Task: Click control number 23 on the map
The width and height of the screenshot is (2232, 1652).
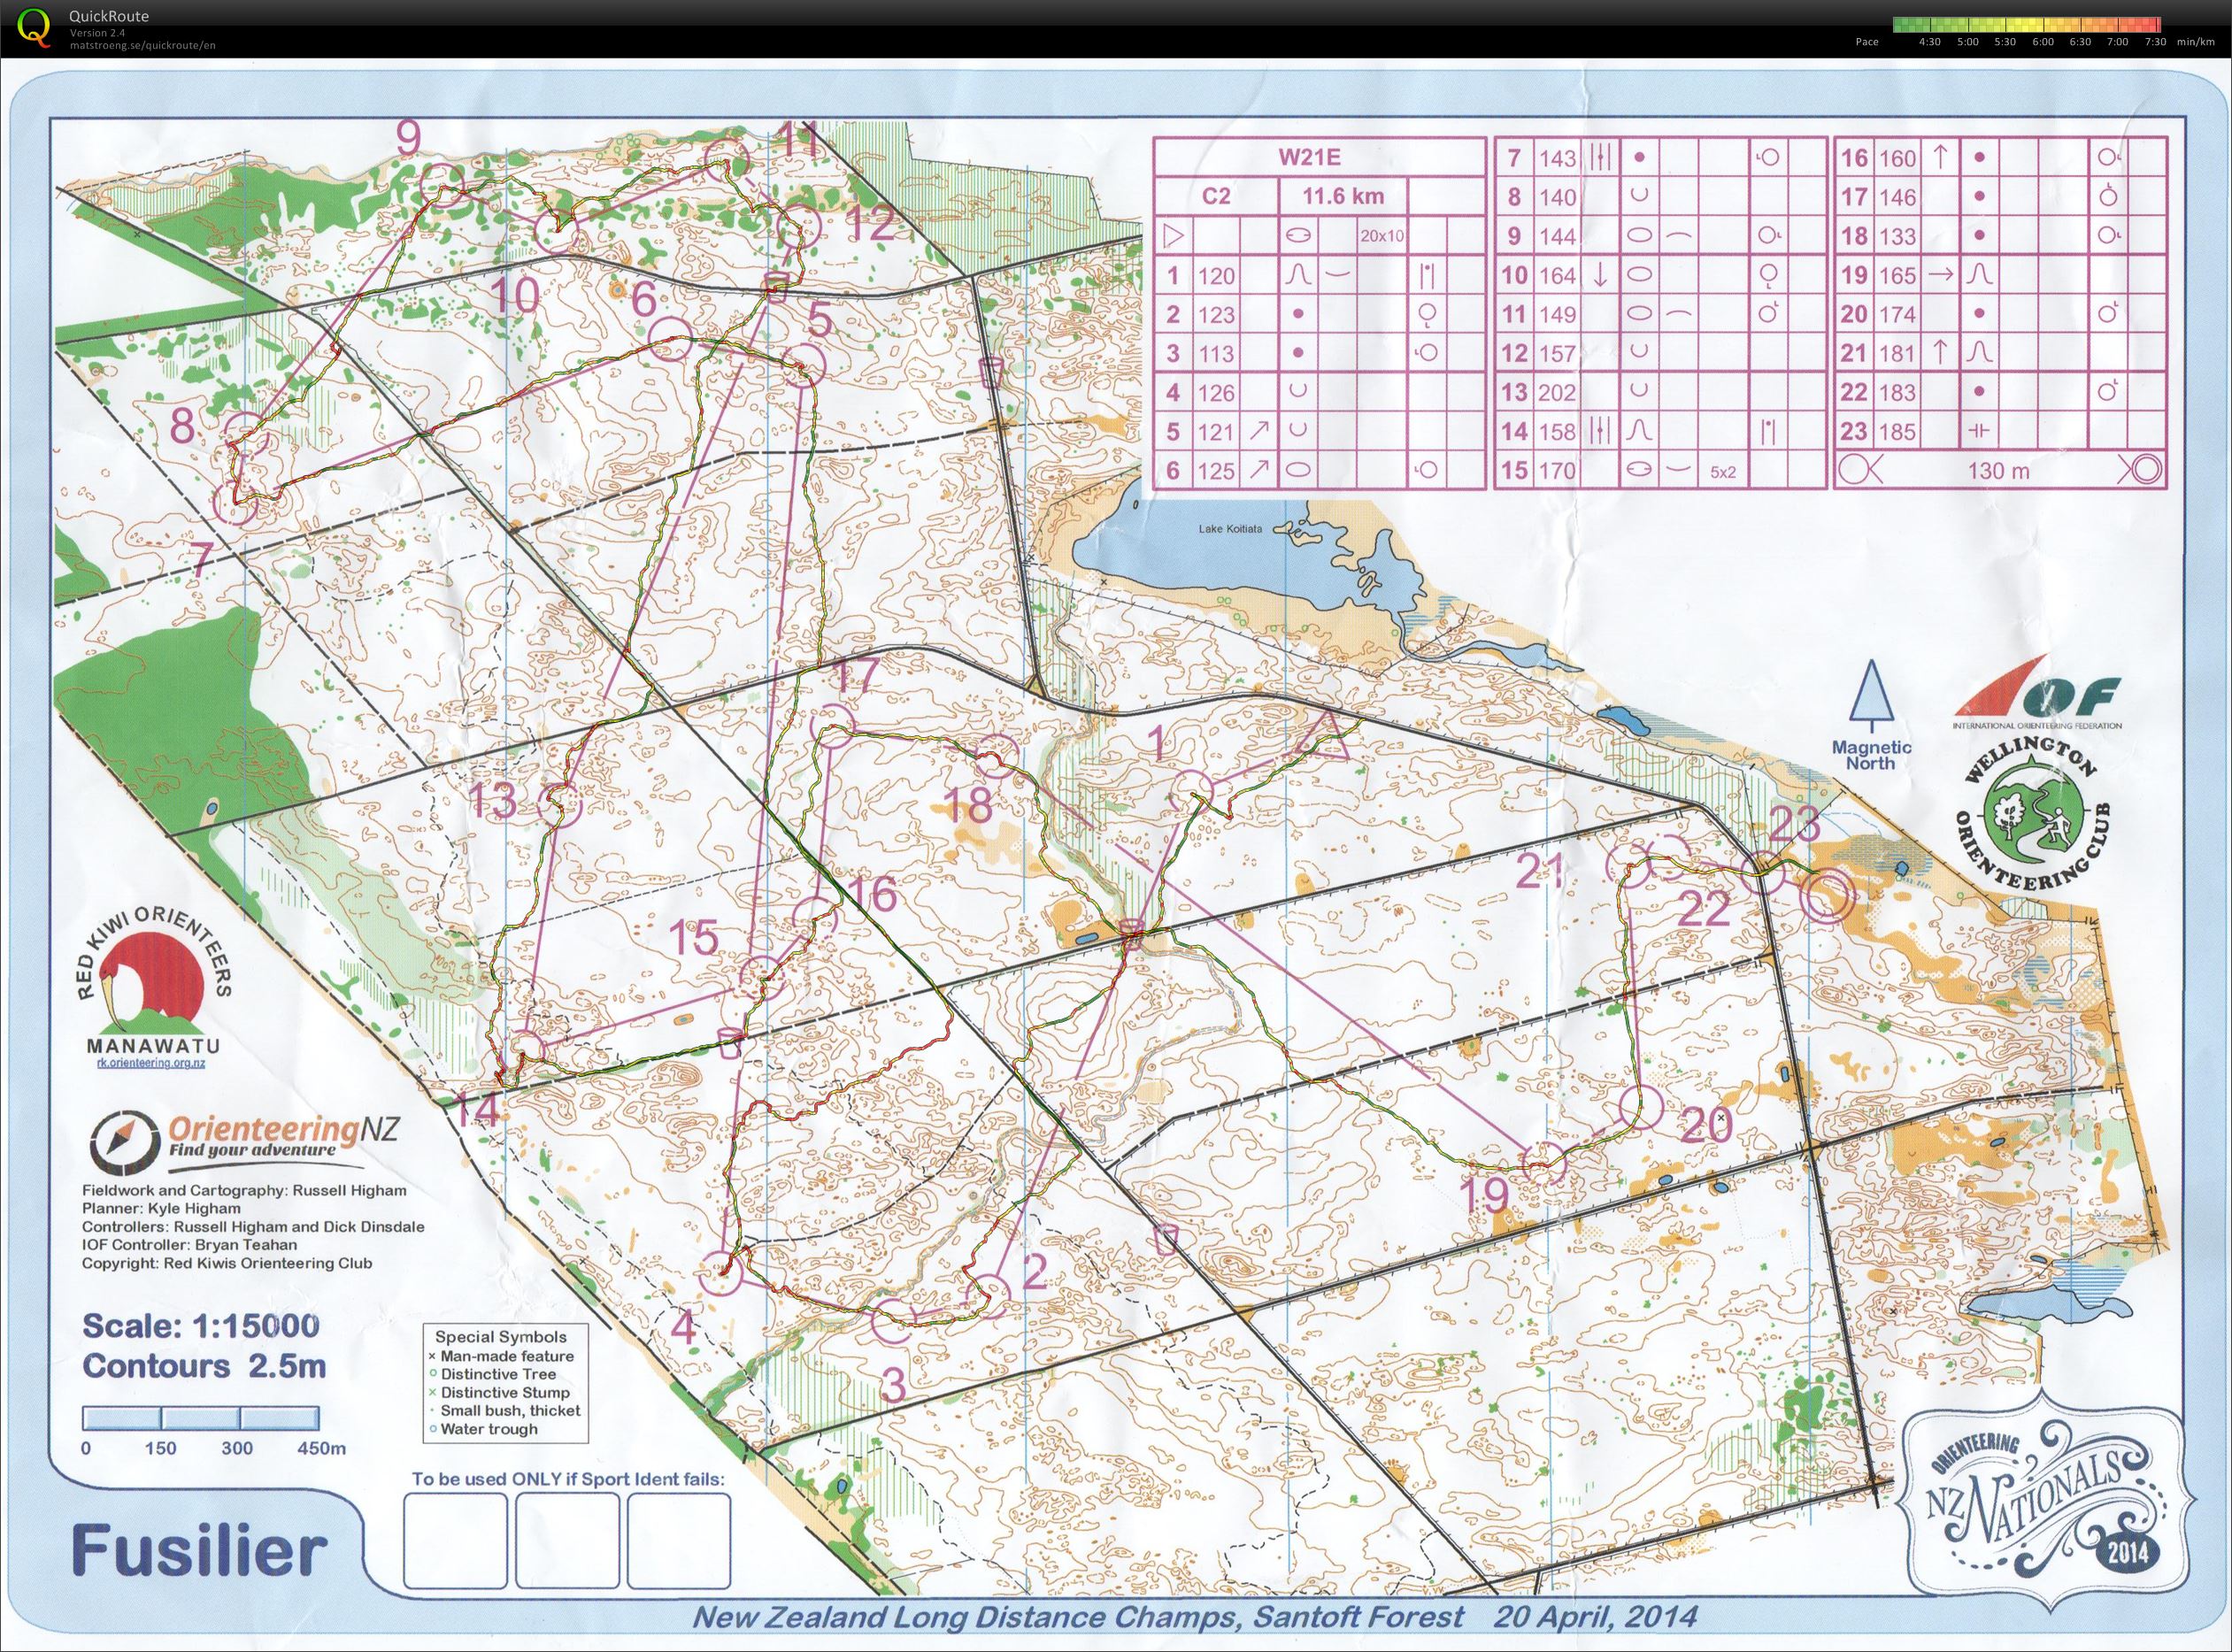Action: click(x=1795, y=825)
